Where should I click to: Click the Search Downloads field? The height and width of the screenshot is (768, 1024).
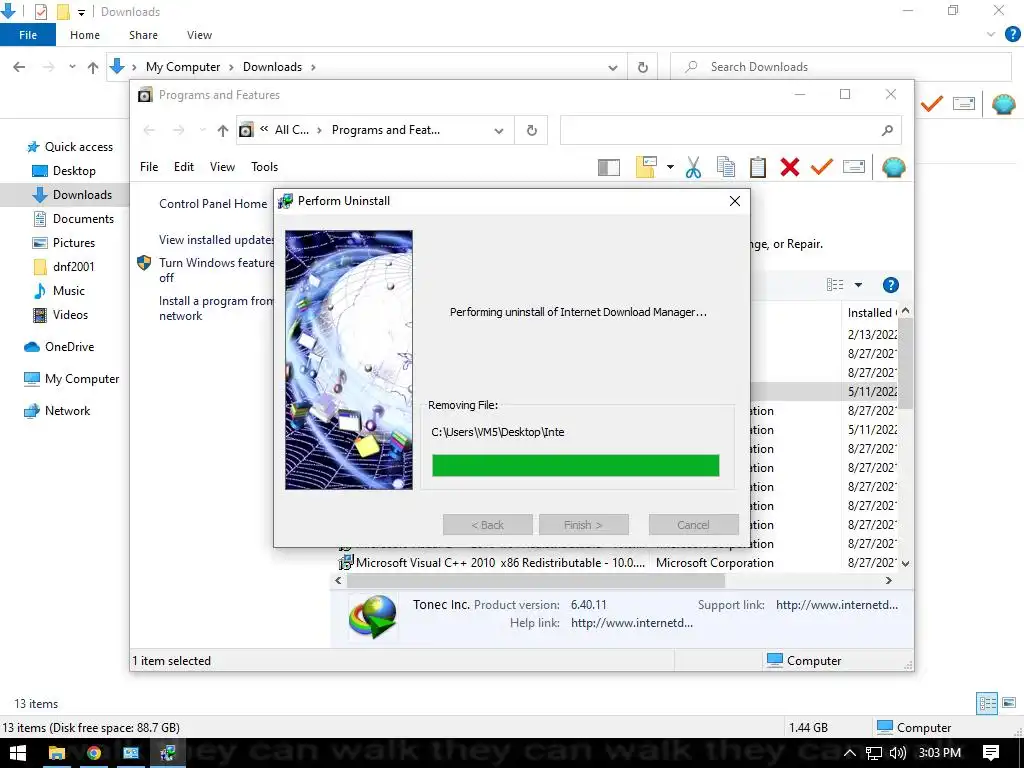(x=841, y=67)
